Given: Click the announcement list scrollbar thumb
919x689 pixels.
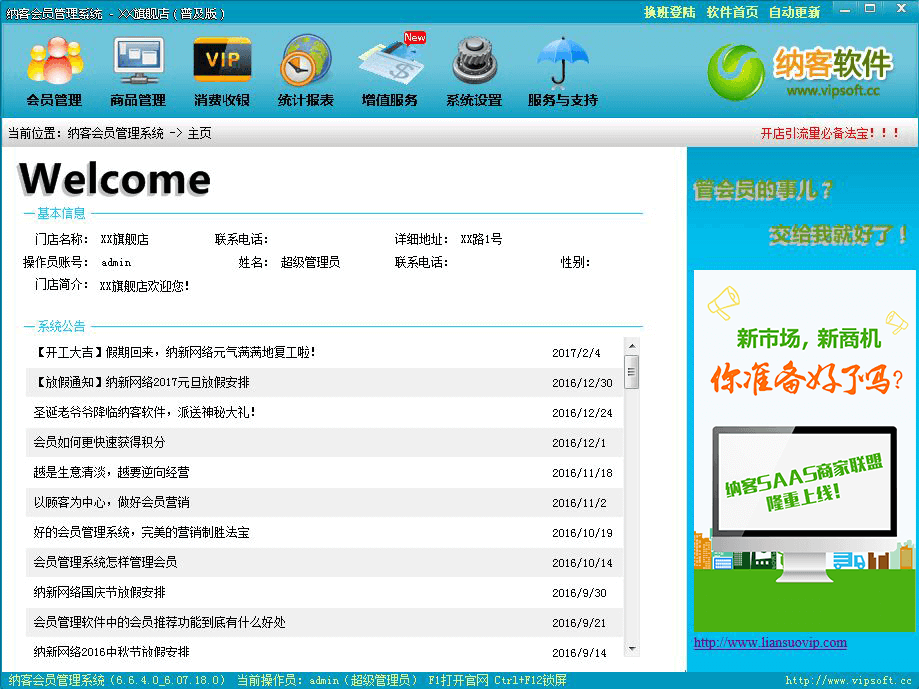Looking at the screenshot, I should (631, 371).
